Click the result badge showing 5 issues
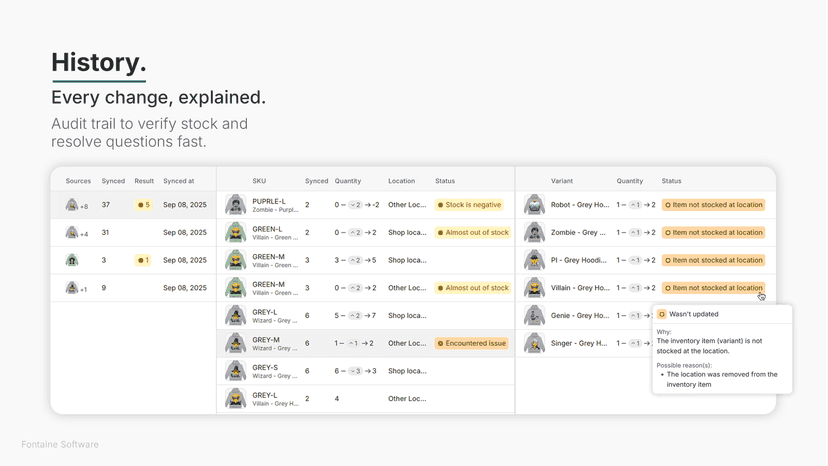Viewport: 828px width, 466px height. point(144,204)
